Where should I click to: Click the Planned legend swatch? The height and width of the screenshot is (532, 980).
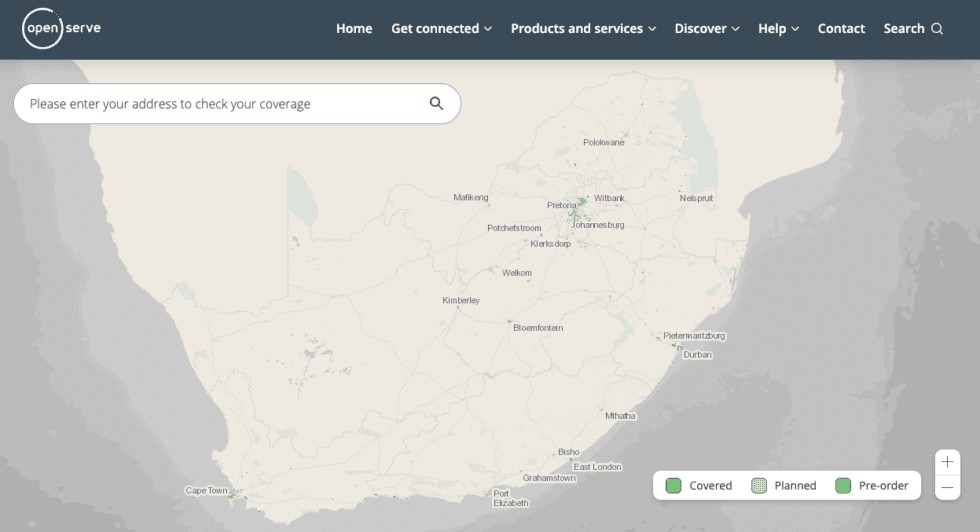click(x=759, y=486)
